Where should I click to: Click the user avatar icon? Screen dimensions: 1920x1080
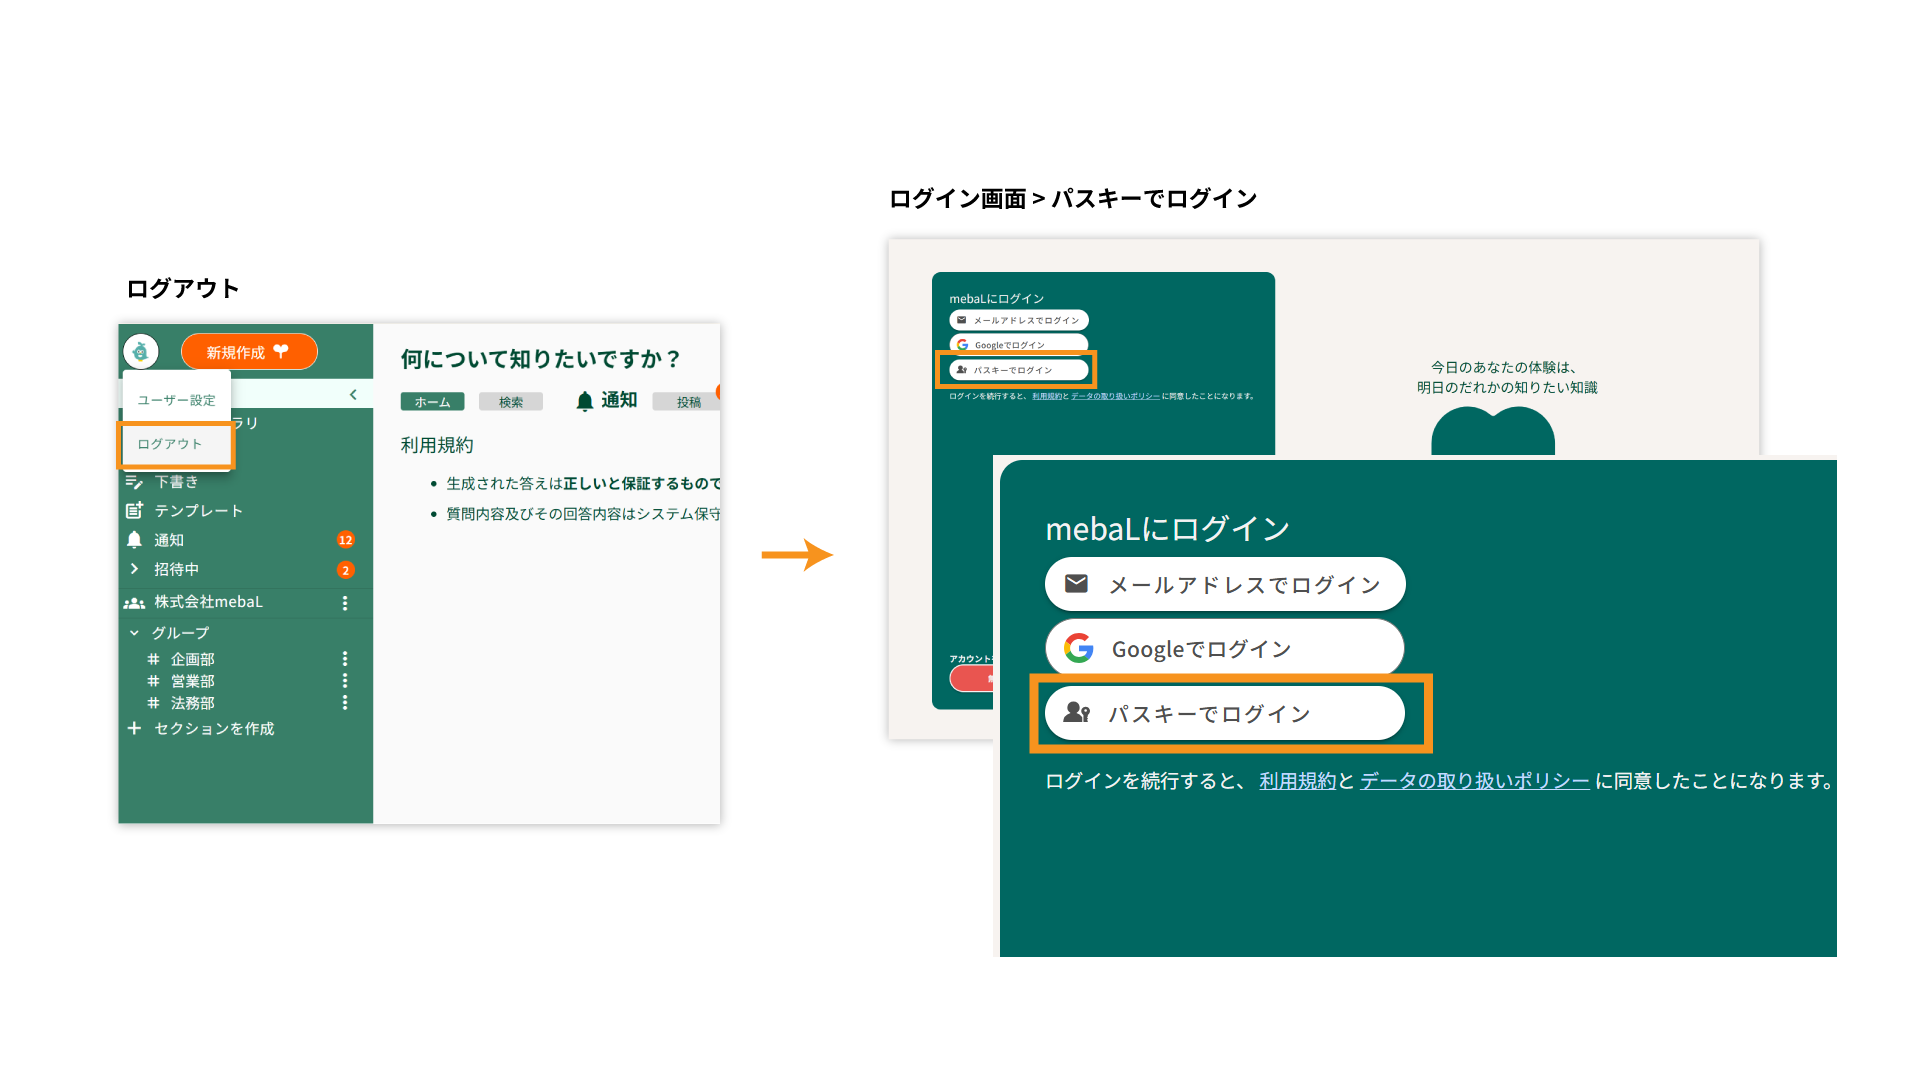pos(141,351)
